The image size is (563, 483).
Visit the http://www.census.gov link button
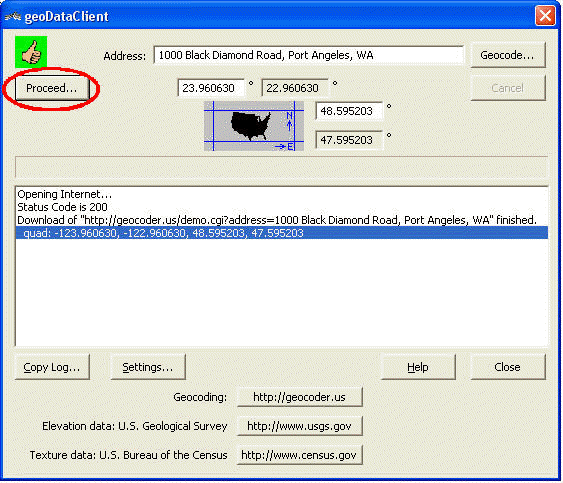(299, 455)
